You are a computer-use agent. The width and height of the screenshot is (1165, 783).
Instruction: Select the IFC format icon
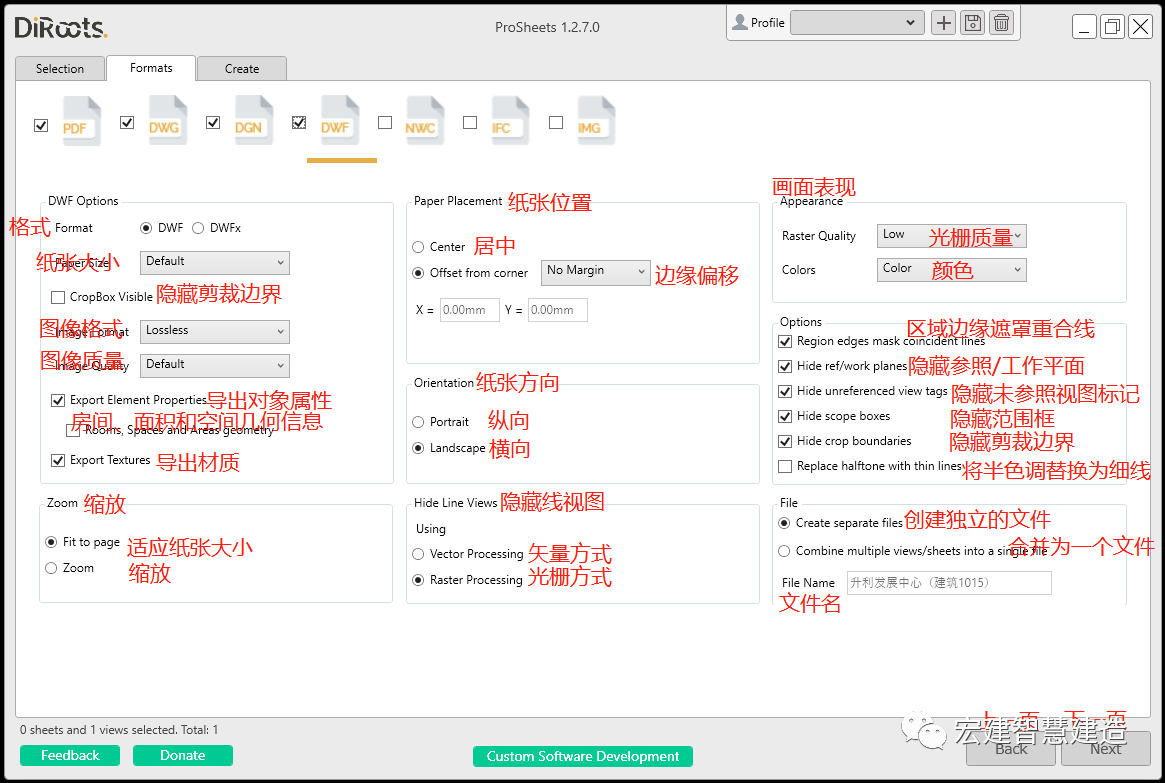click(510, 120)
